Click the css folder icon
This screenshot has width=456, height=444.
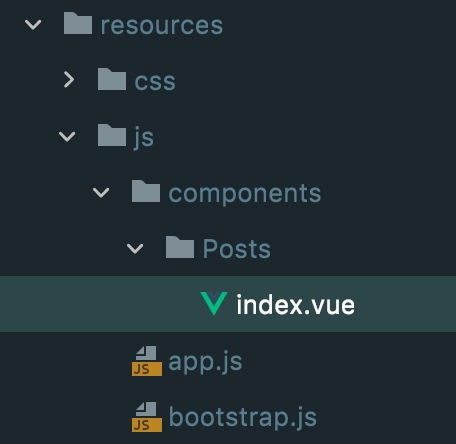point(112,79)
